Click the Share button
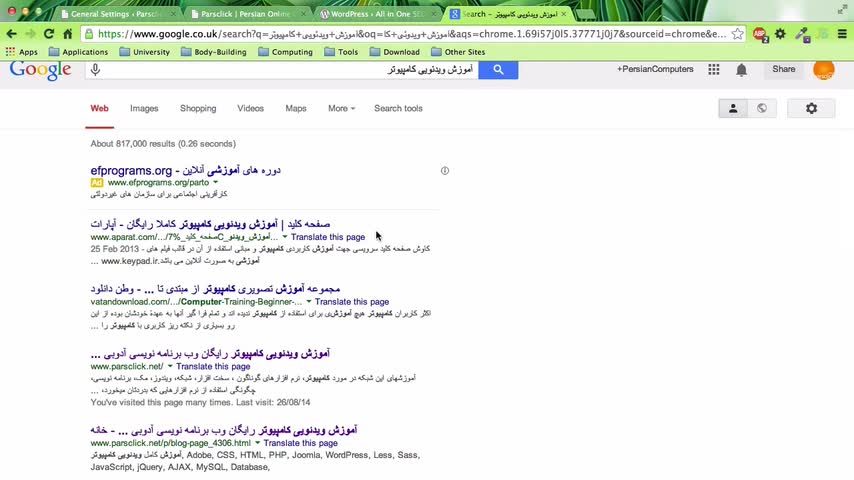Screen dimensions: 854x480 (784, 69)
